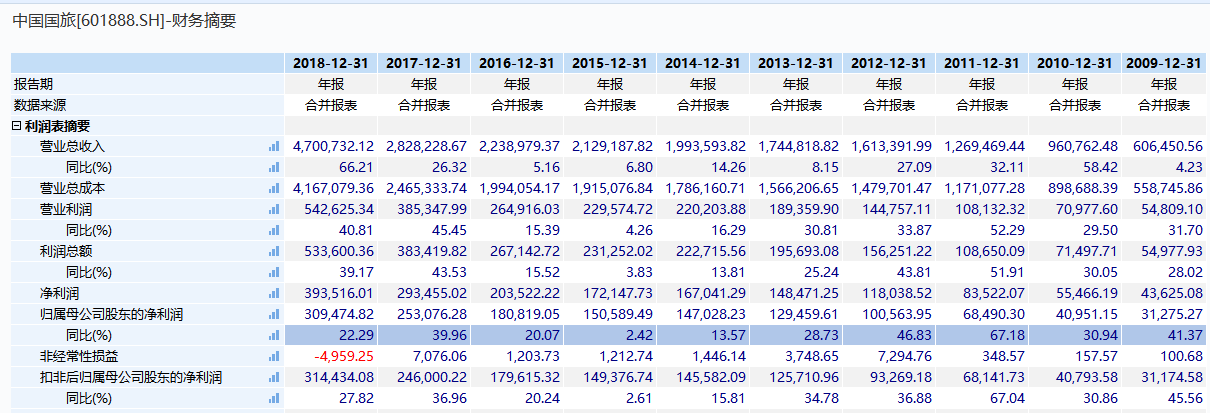This screenshot has height=413, width=1210.
Task: Open the chart icon for 营业总收入 row
Action: coord(274,146)
